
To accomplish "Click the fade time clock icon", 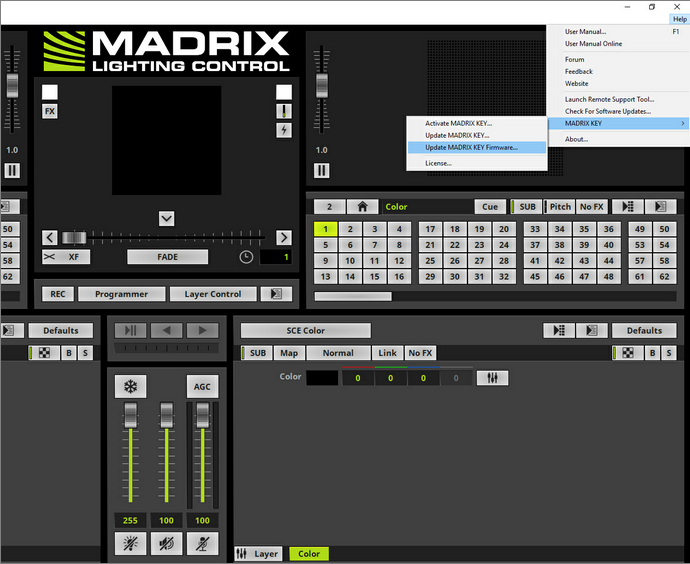I will [x=246, y=257].
